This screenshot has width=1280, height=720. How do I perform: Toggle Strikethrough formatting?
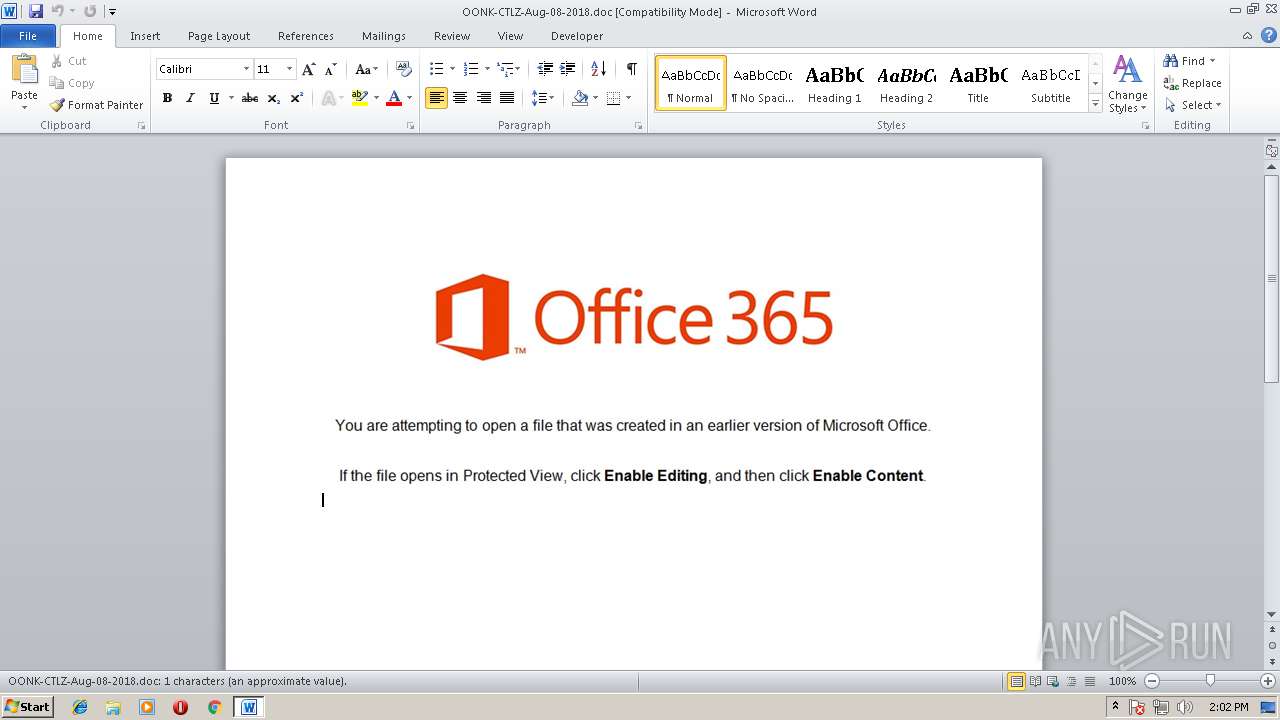tap(250, 98)
